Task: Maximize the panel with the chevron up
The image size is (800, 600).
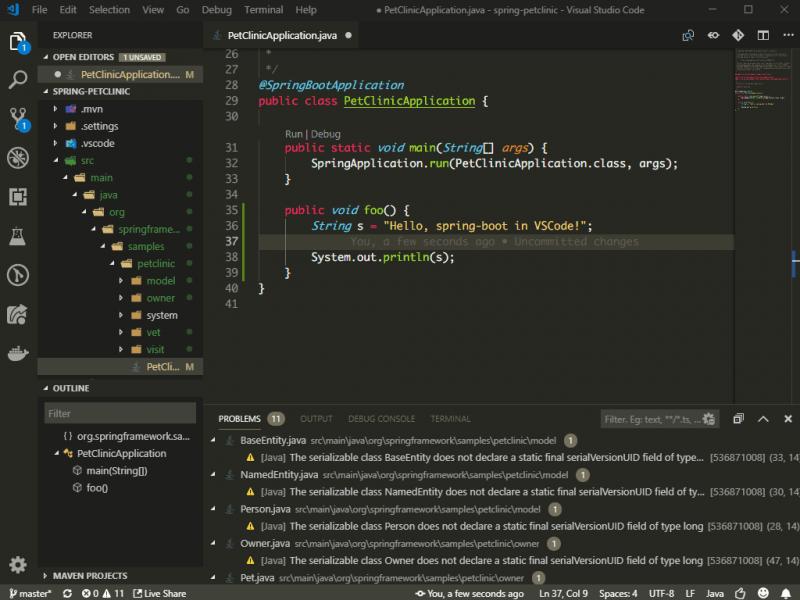Action: click(763, 419)
